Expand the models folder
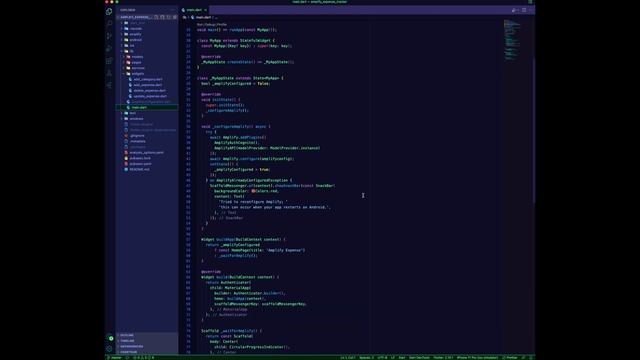This screenshot has width=640, height=360. point(137,57)
